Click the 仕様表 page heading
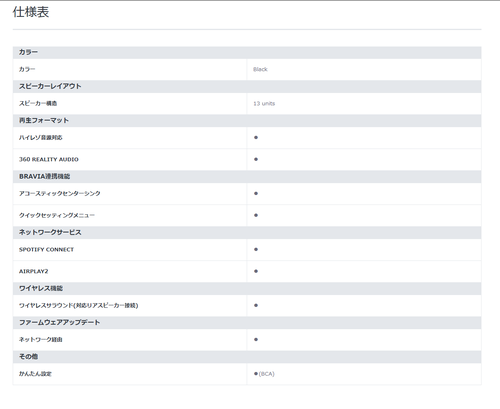500x409 pixels. tap(31, 12)
